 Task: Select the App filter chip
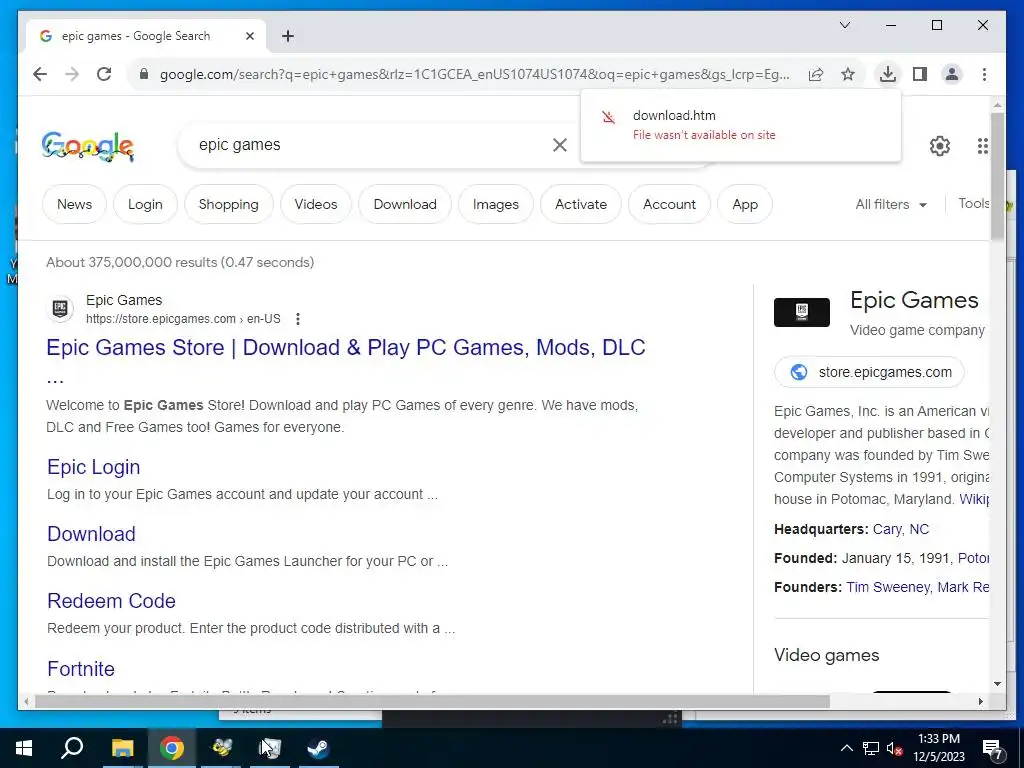745,204
